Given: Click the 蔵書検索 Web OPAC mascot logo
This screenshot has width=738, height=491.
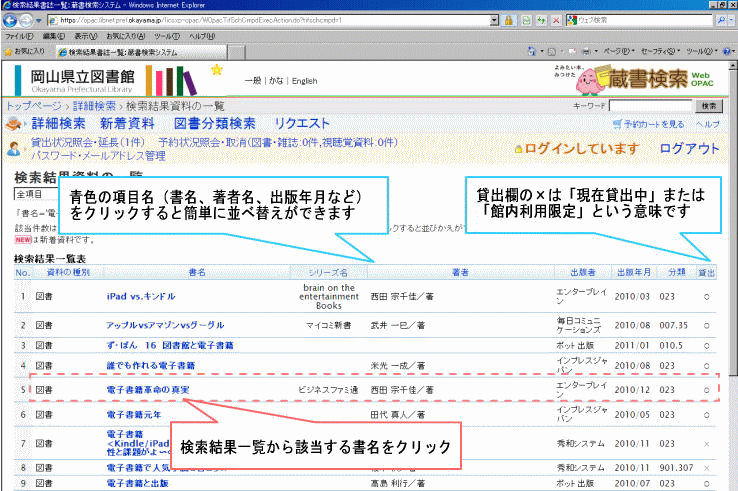Looking at the screenshot, I should (x=648, y=79).
